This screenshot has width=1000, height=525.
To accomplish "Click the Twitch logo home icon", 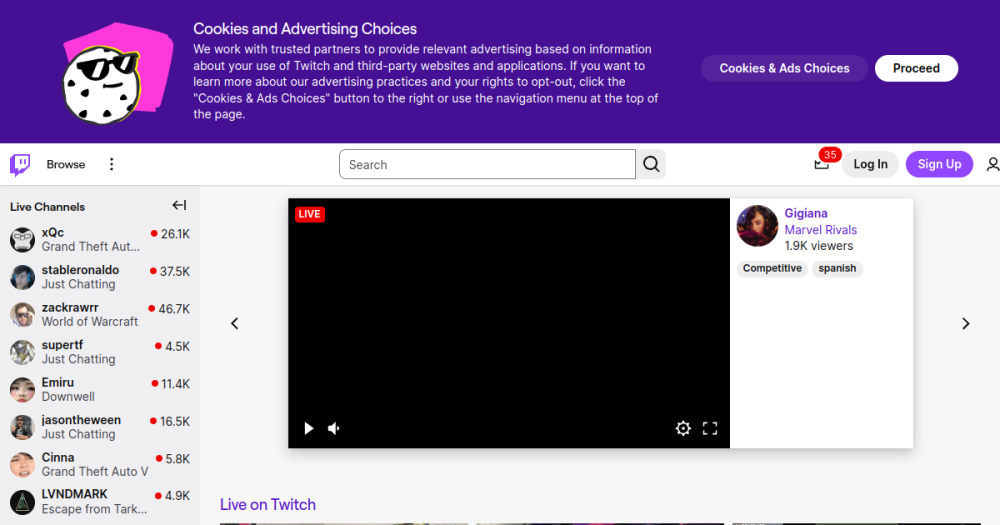I will coord(20,165).
